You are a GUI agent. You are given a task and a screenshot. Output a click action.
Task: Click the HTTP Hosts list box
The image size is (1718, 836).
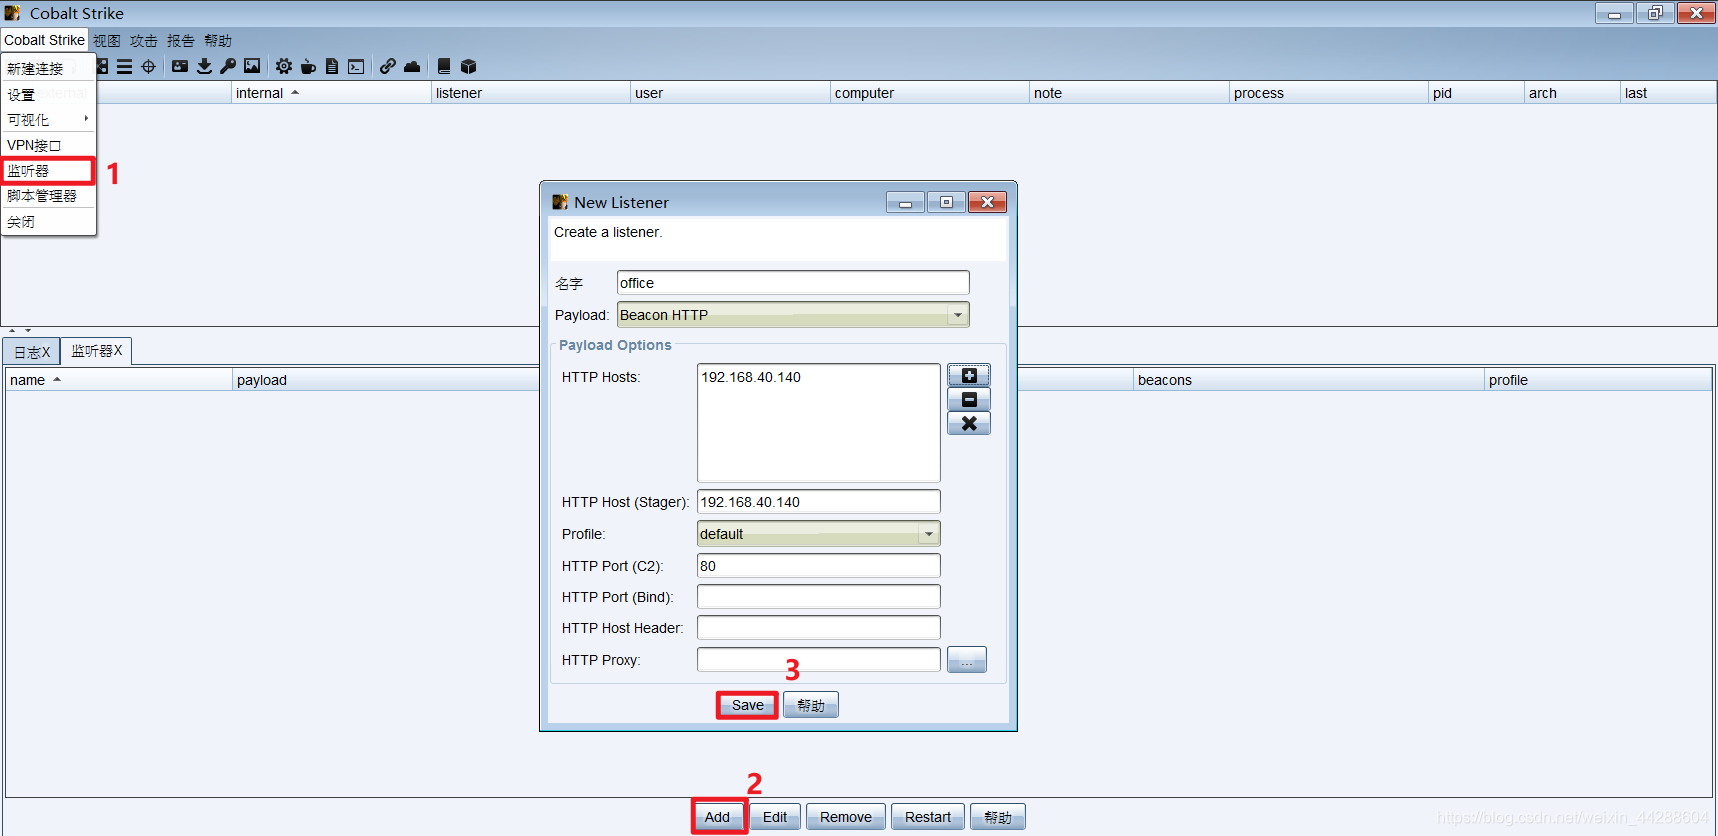(x=818, y=423)
